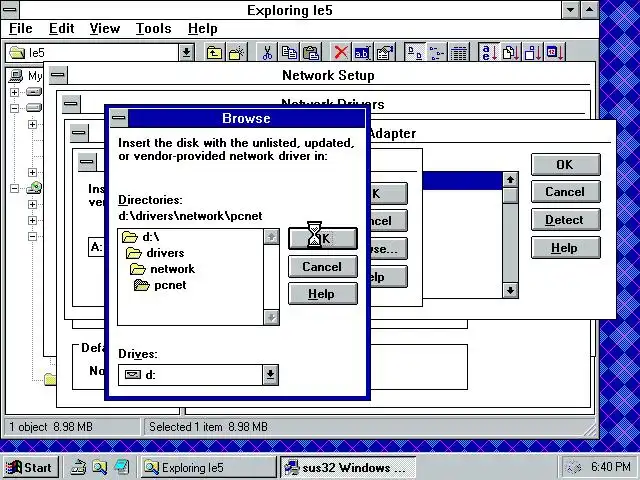Viewport: 640px width, 480px height.
Task: Click the magnifier-folder icon in quick launch
Action: pyautogui.click(x=99, y=467)
